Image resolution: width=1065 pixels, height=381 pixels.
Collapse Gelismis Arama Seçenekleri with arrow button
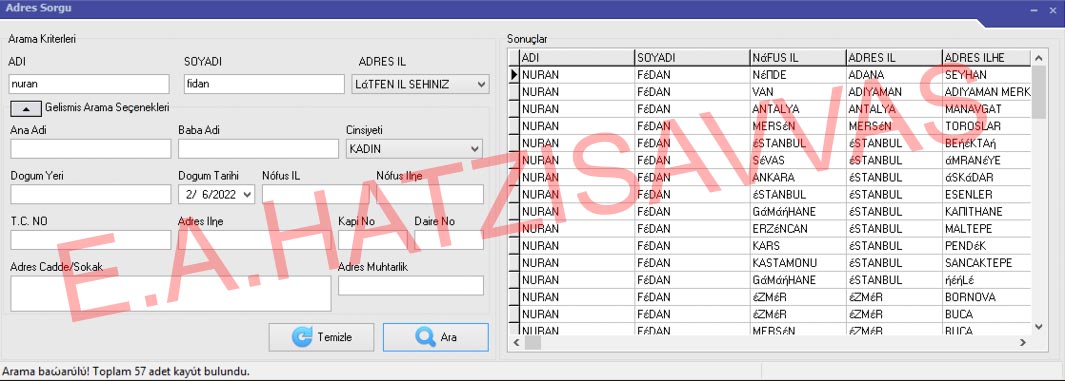click(25, 108)
